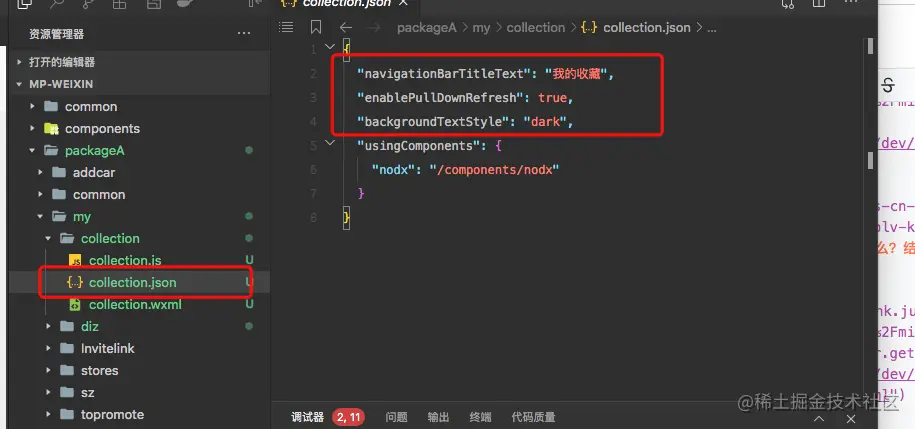
Task: Expand the addcar folder arrow
Action: point(41,173)
